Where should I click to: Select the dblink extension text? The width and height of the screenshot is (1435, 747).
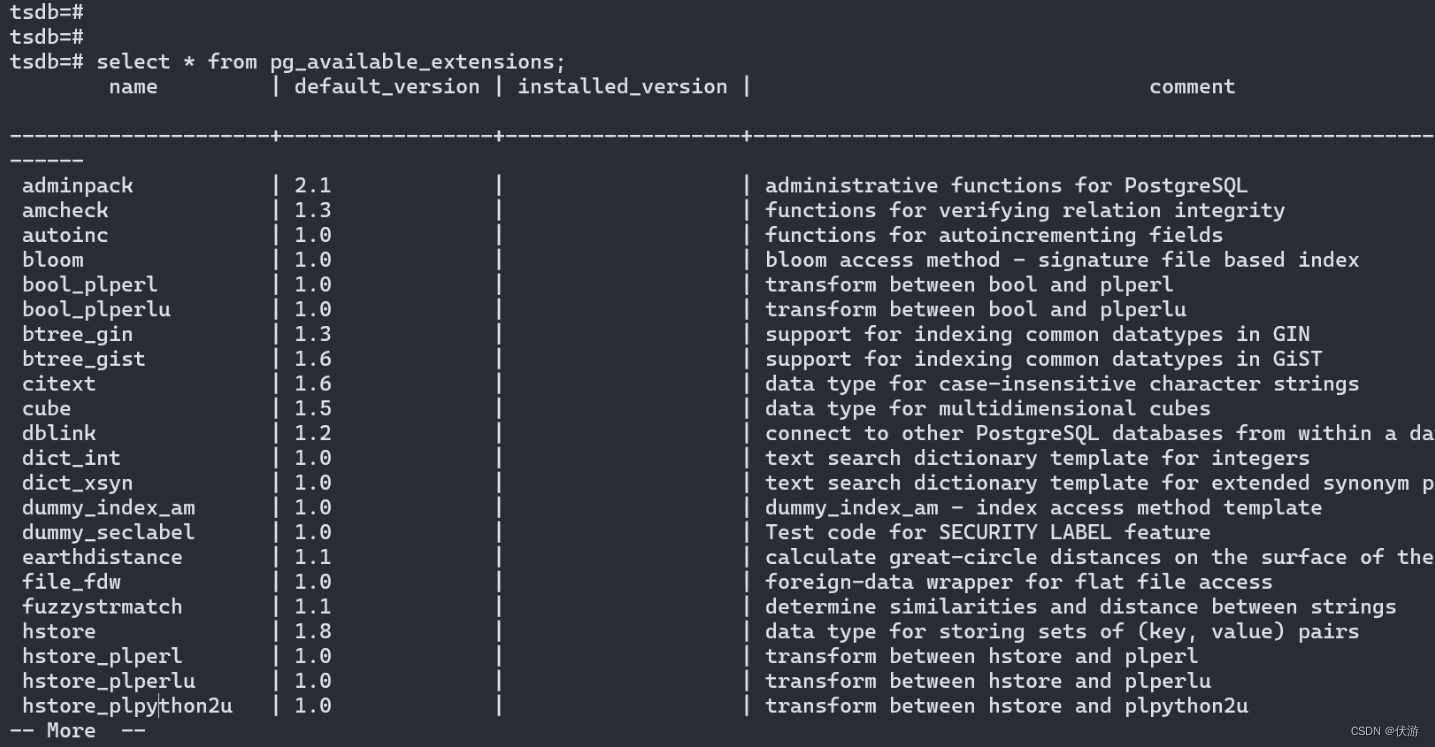pos(59,433)
